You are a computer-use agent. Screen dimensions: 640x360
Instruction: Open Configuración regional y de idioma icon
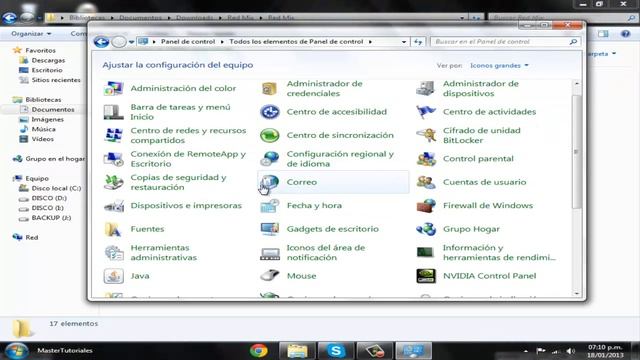coord(269,159)
